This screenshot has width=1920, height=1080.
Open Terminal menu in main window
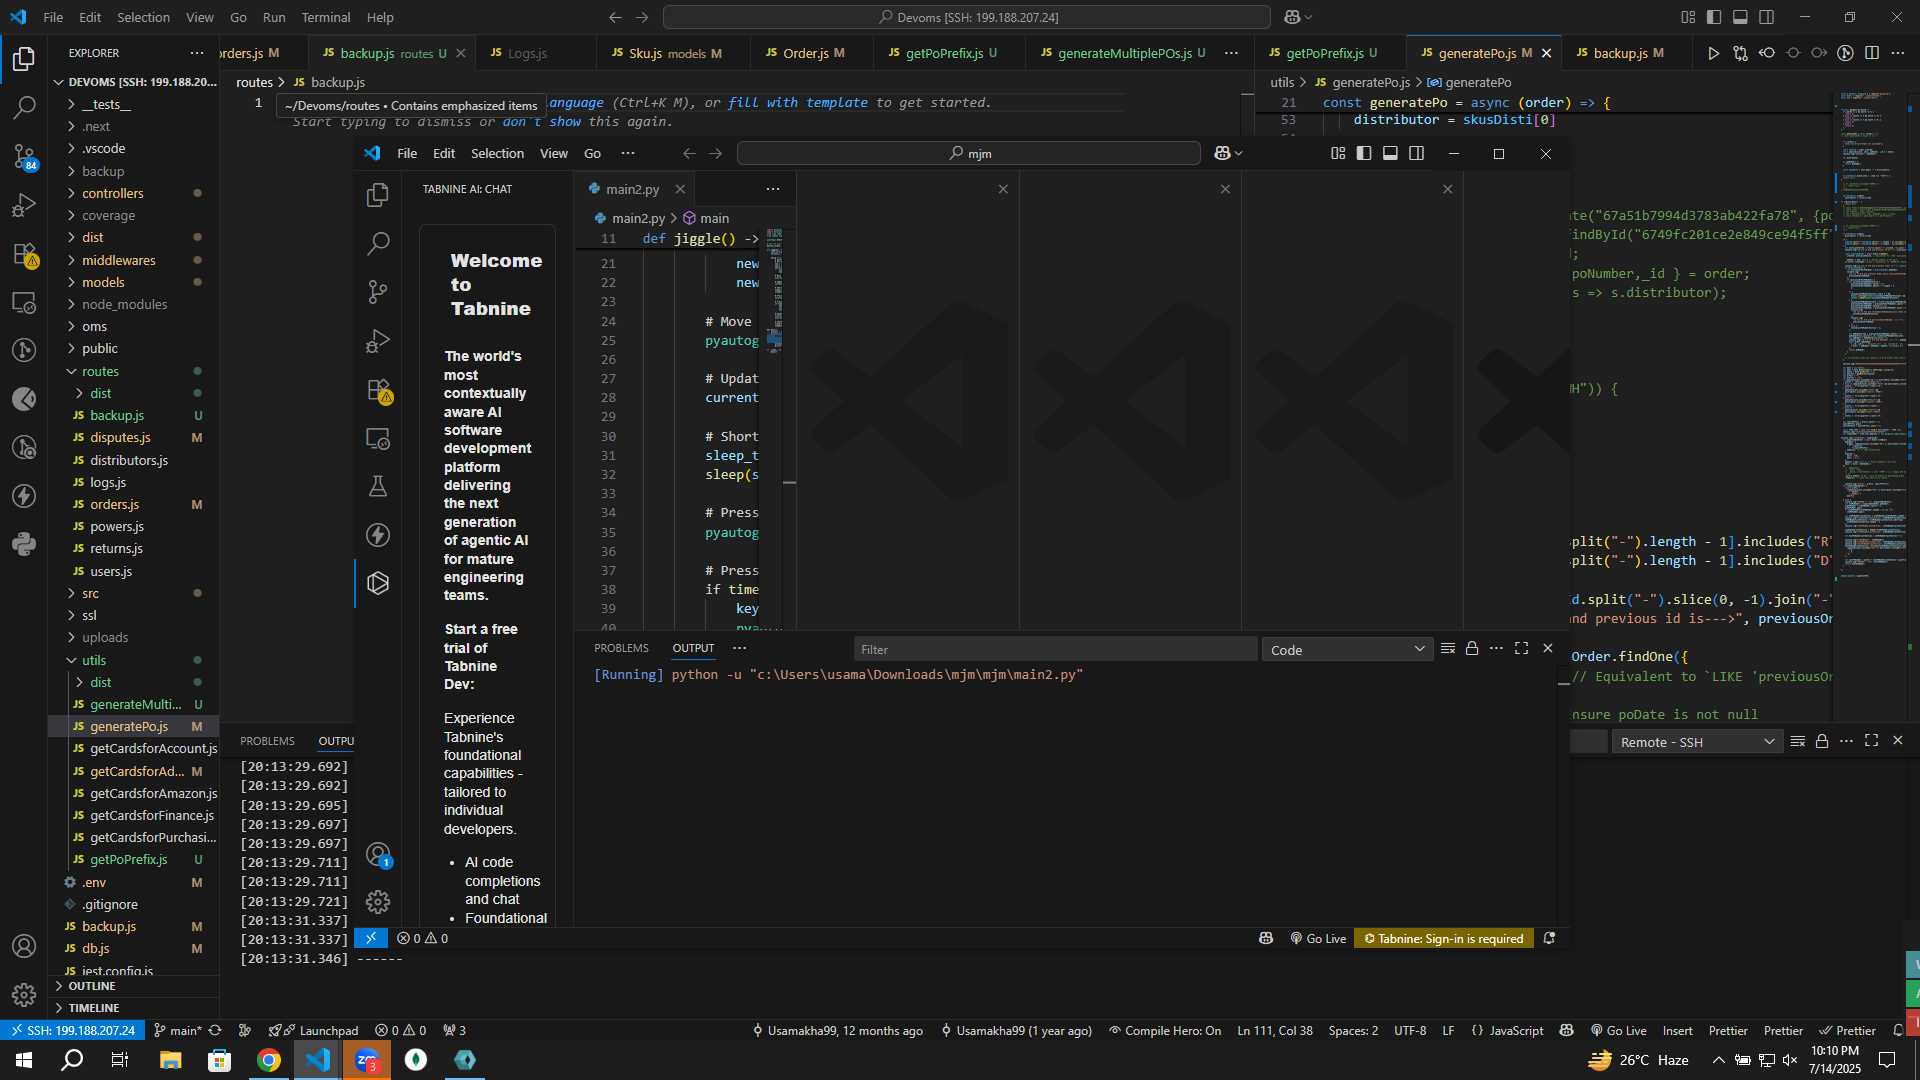click(326, 17)
